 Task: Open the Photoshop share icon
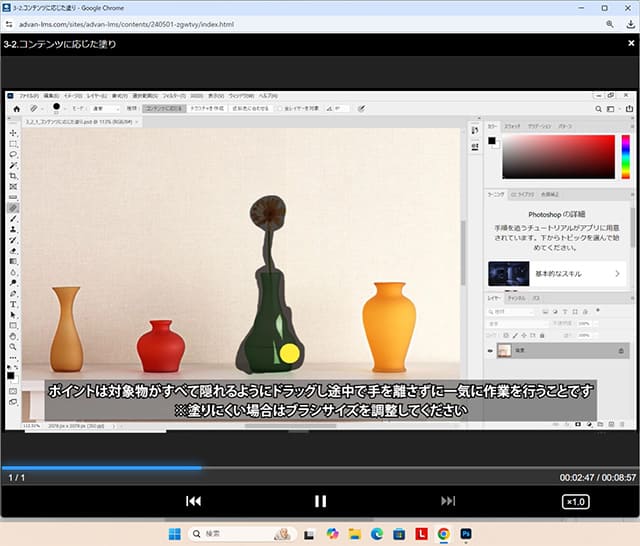629,109
